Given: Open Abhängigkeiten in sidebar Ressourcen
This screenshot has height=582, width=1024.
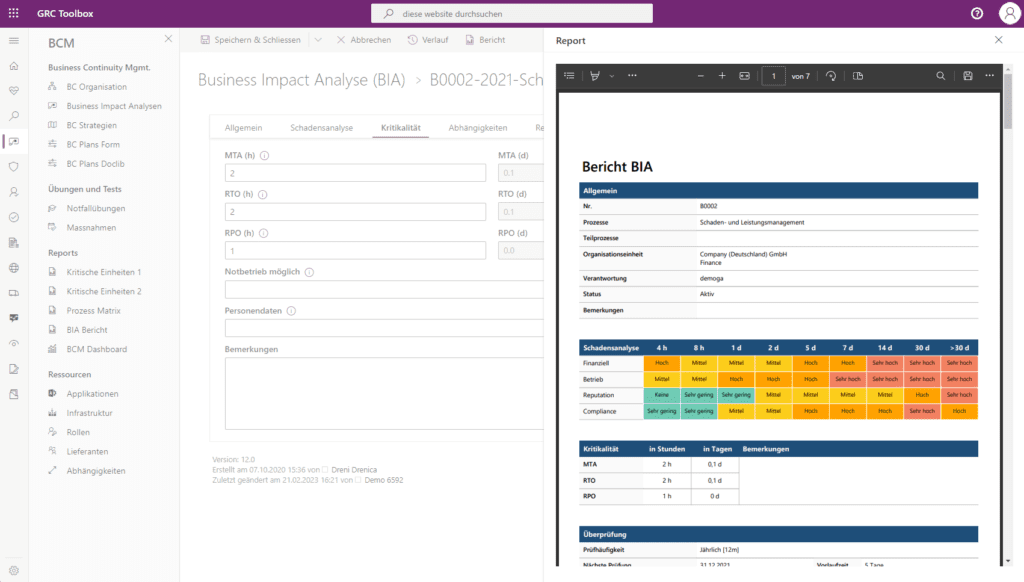Looking at the screenshot, I should 95,470.
